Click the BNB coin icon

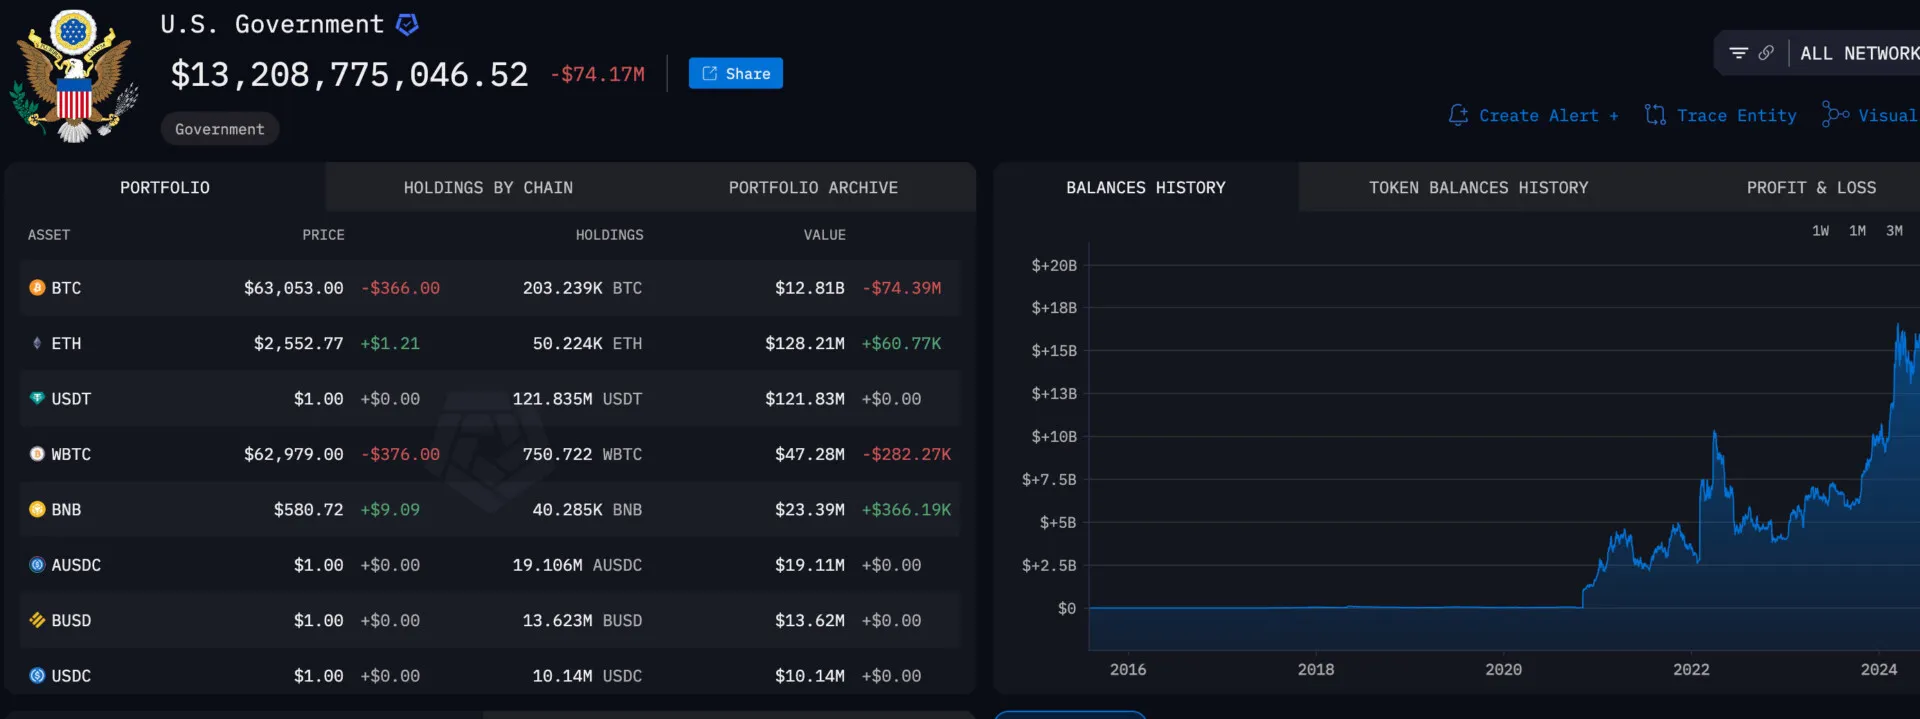pyautogui.click(x=37, y=509)
